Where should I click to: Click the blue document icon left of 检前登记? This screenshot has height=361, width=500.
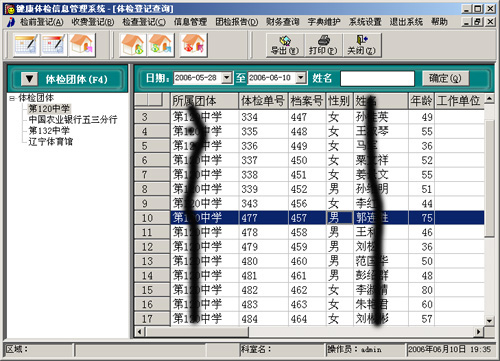coord(11,22)
